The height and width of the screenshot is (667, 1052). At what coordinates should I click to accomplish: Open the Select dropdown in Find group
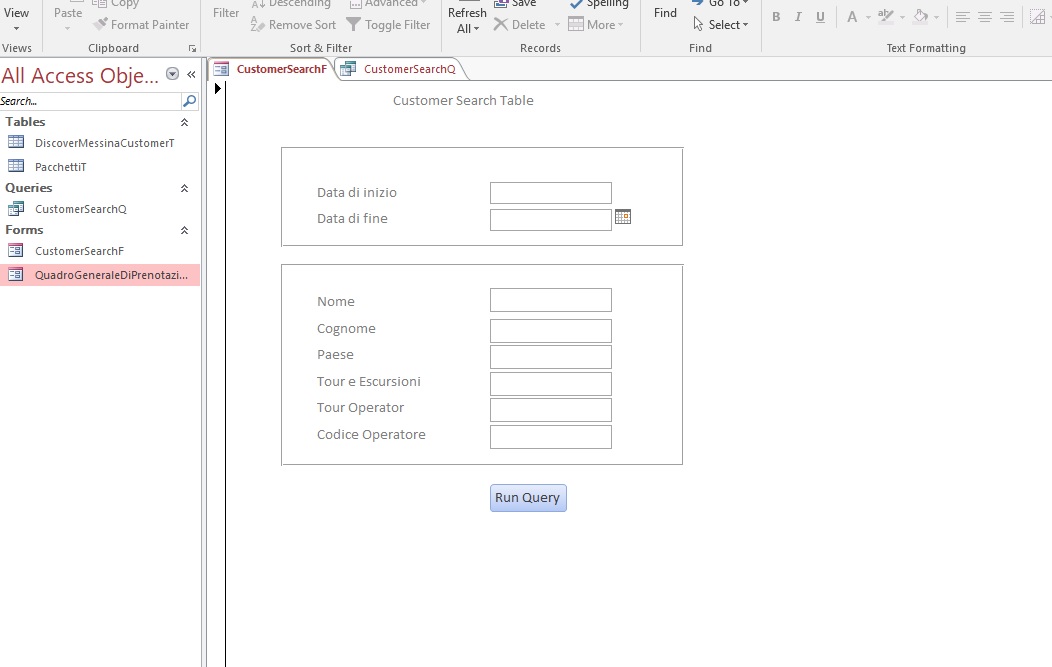(722, 25)
